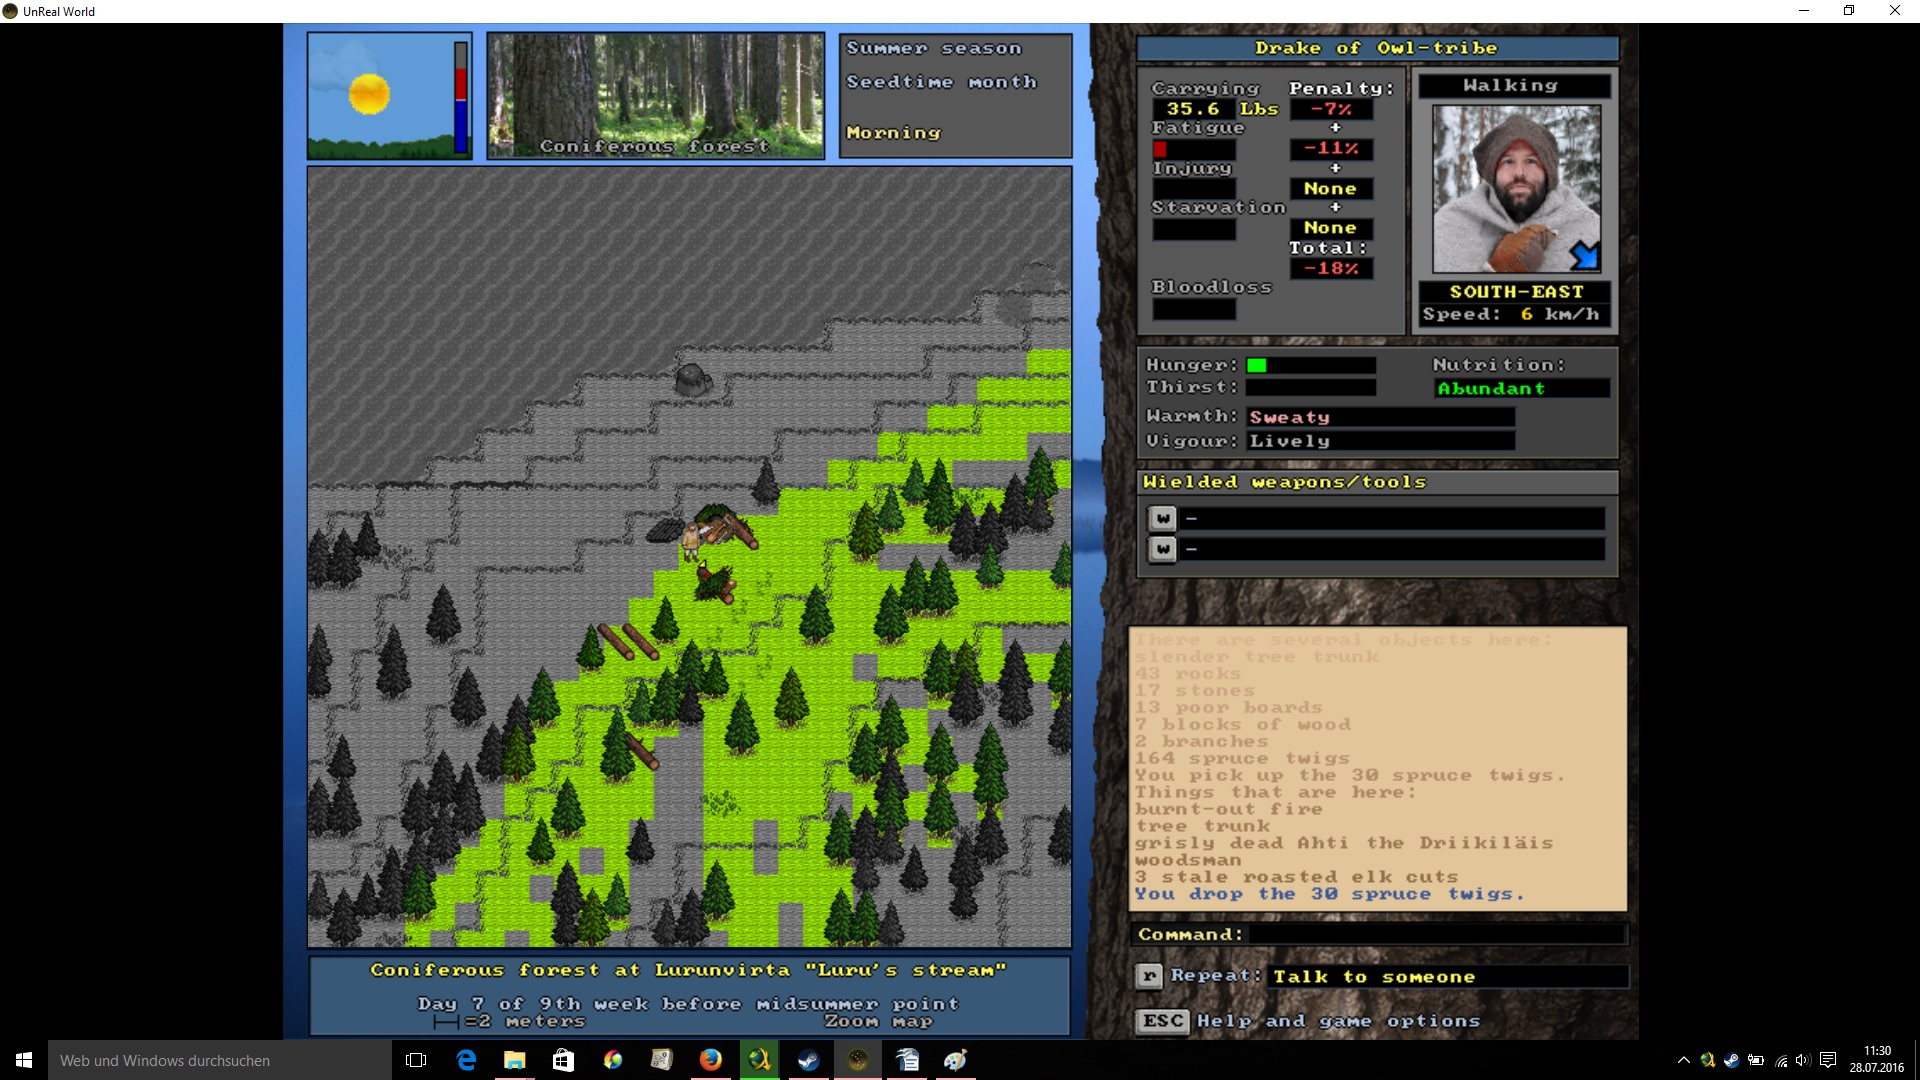This screenshot has height=1080, width=1920.
Task: Click 'Zoom map' label below the map
Action: 878,1021
